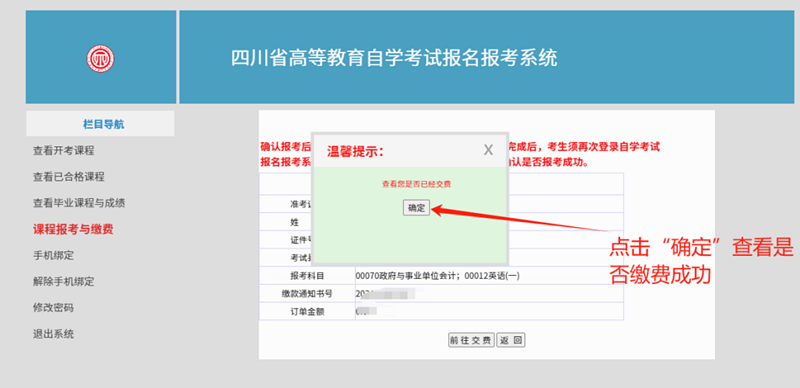
Task: Select 课程报考与缴费 menu item
Action: 73,230
